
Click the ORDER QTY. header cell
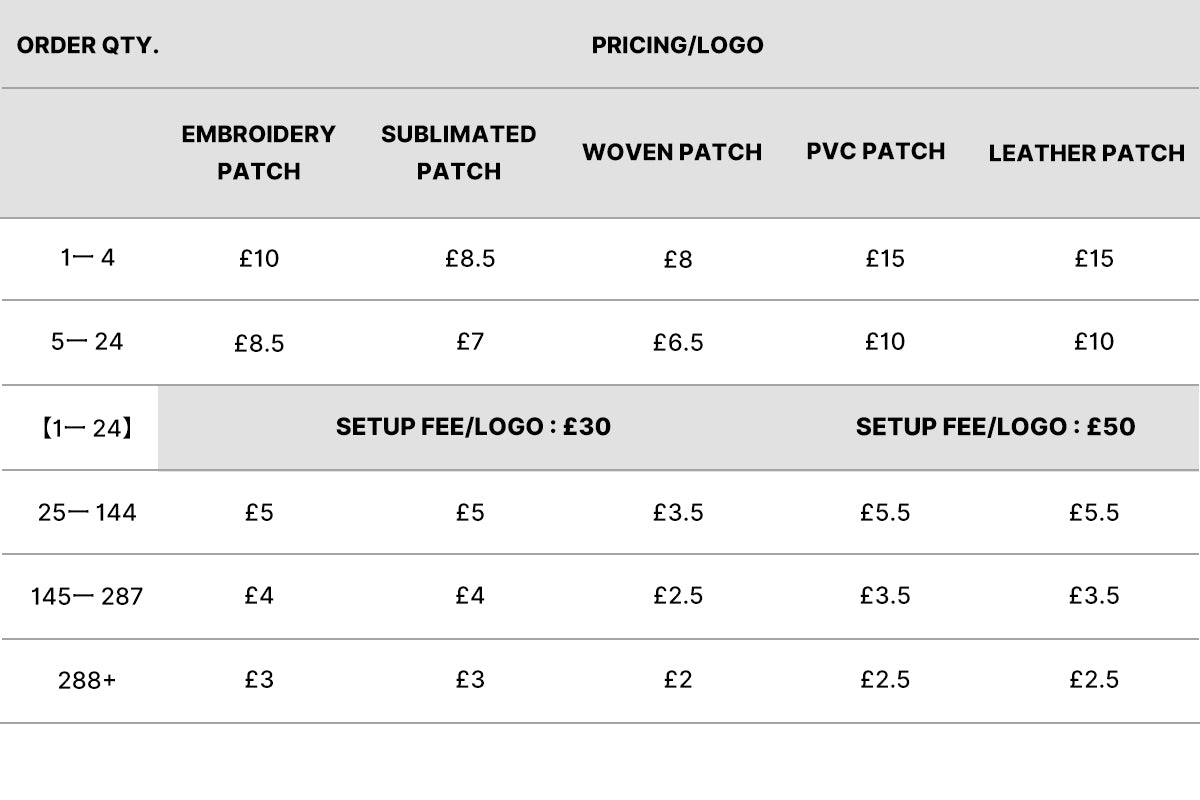coord(88,45)
